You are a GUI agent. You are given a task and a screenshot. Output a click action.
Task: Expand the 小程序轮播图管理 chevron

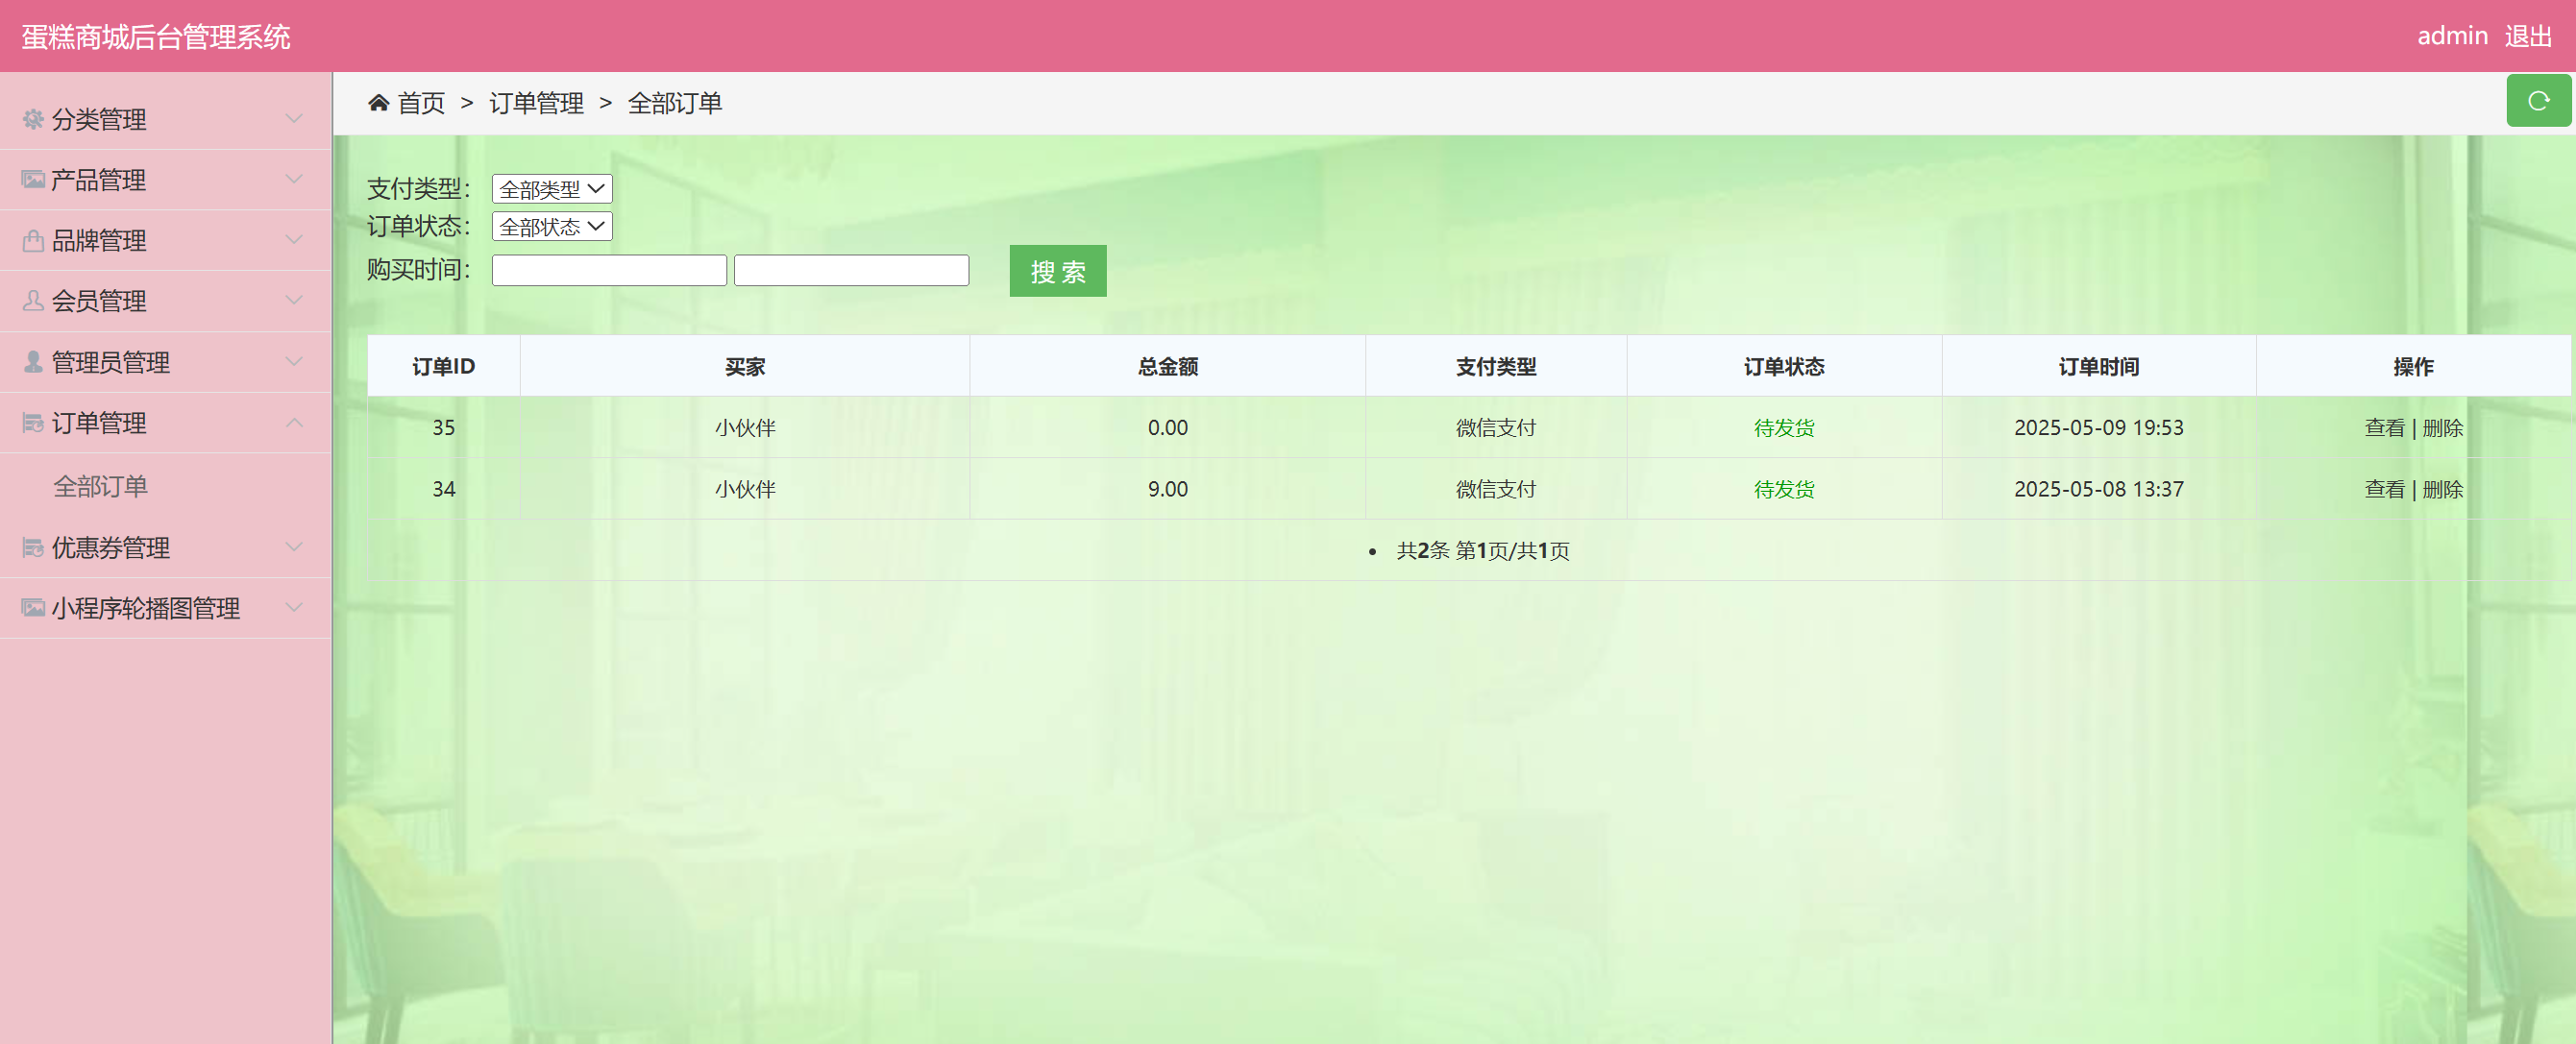coord(294,608)
